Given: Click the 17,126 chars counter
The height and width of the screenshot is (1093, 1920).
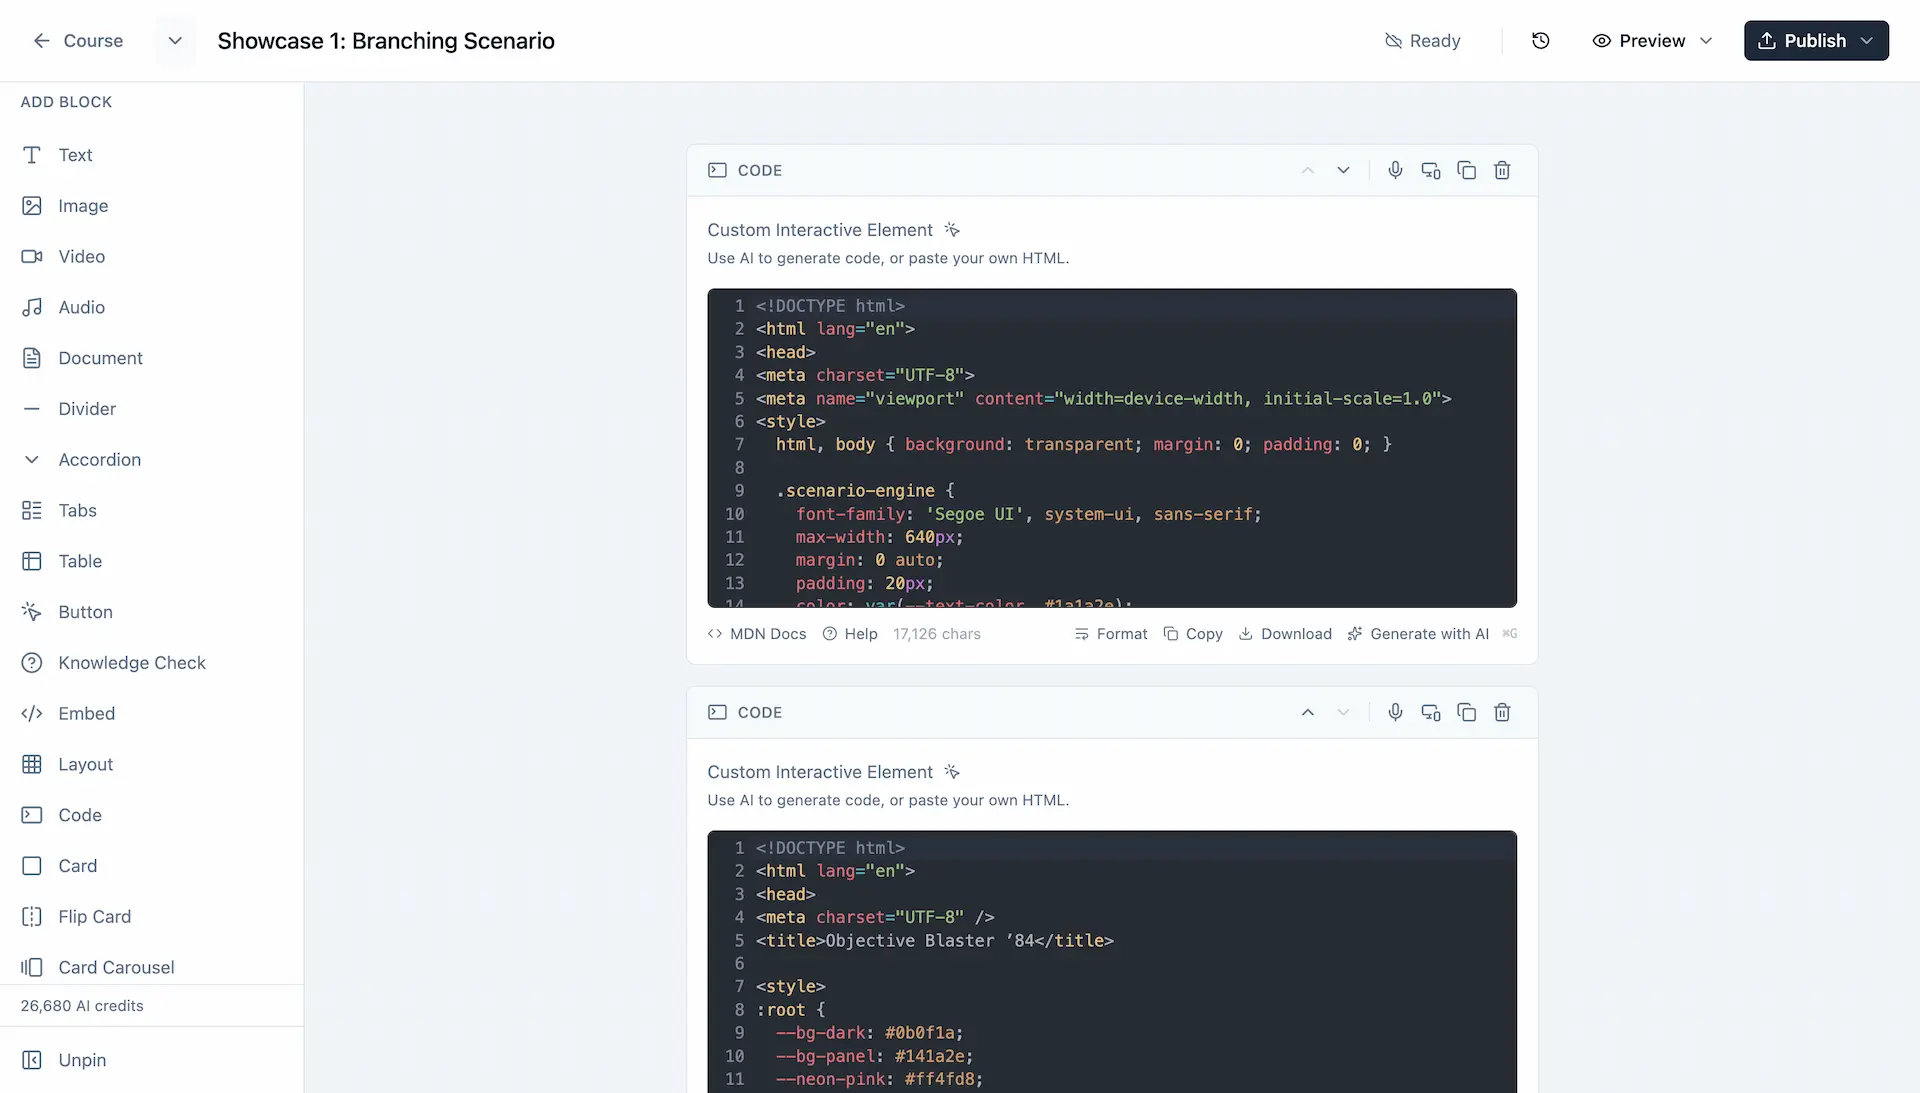Looking at the screenshot, I should click(x=936, y=633).
